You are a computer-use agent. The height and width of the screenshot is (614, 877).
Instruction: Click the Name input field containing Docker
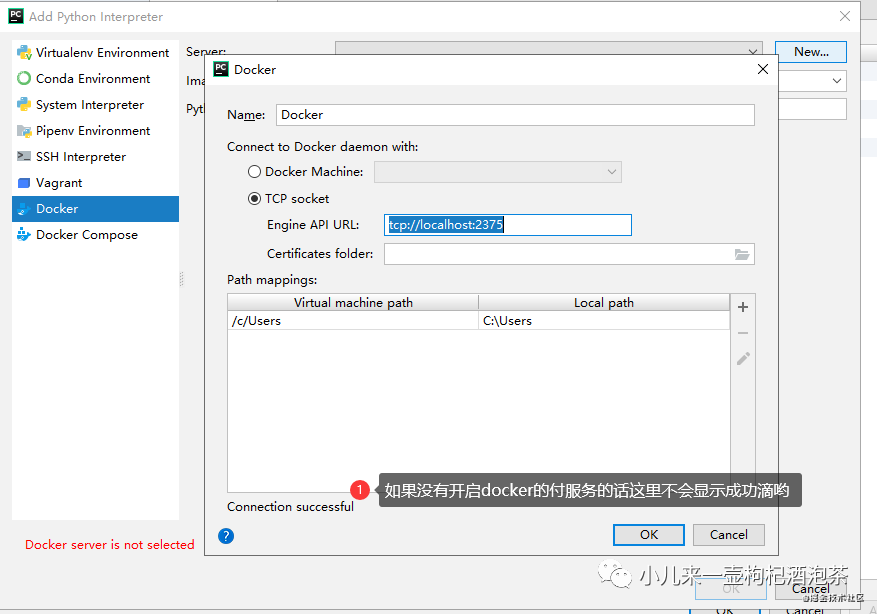tap(515, 115)
